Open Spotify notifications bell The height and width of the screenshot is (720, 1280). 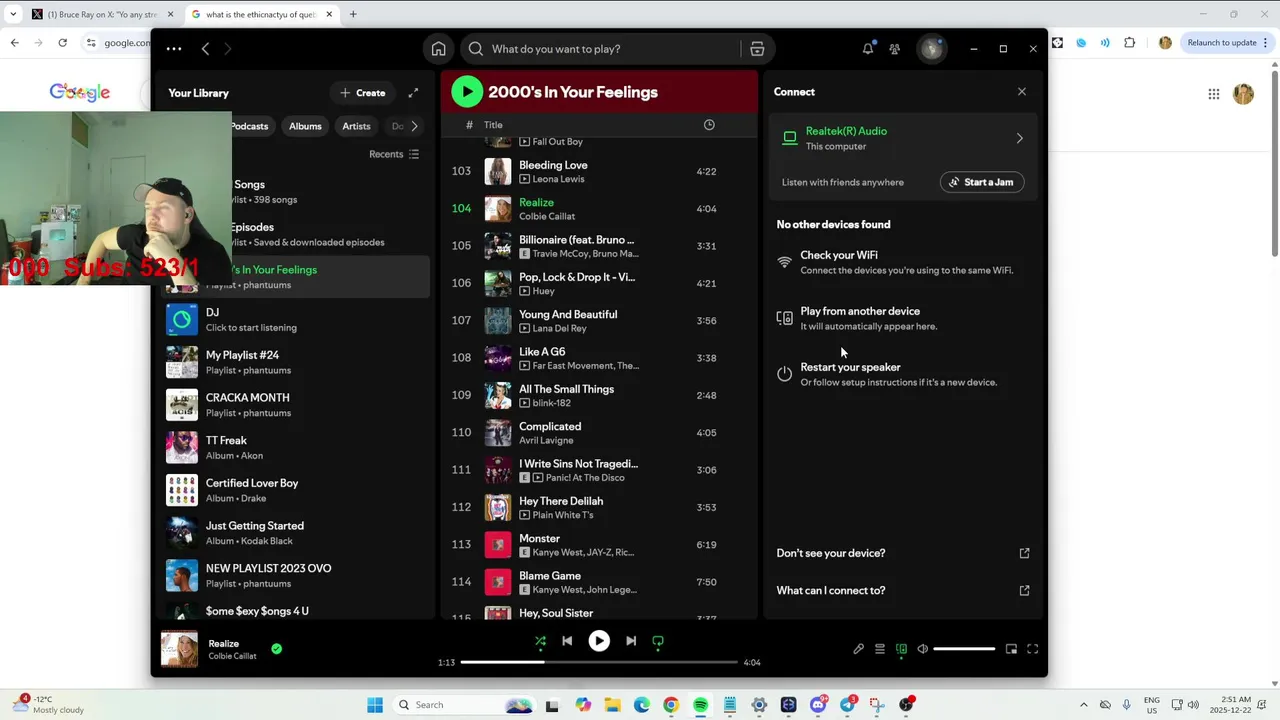click(868, 49)
